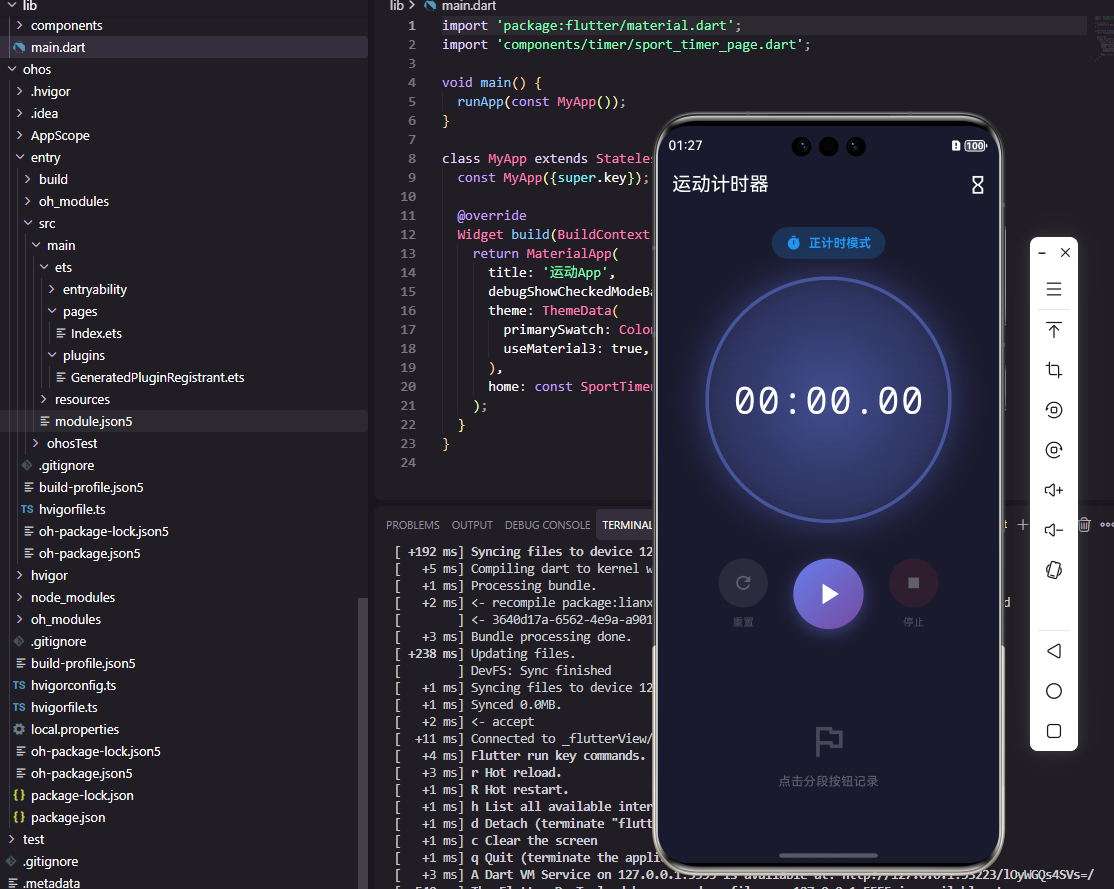
Task: Click the emulator home circle button
Action: click(x=1054, y=691)
